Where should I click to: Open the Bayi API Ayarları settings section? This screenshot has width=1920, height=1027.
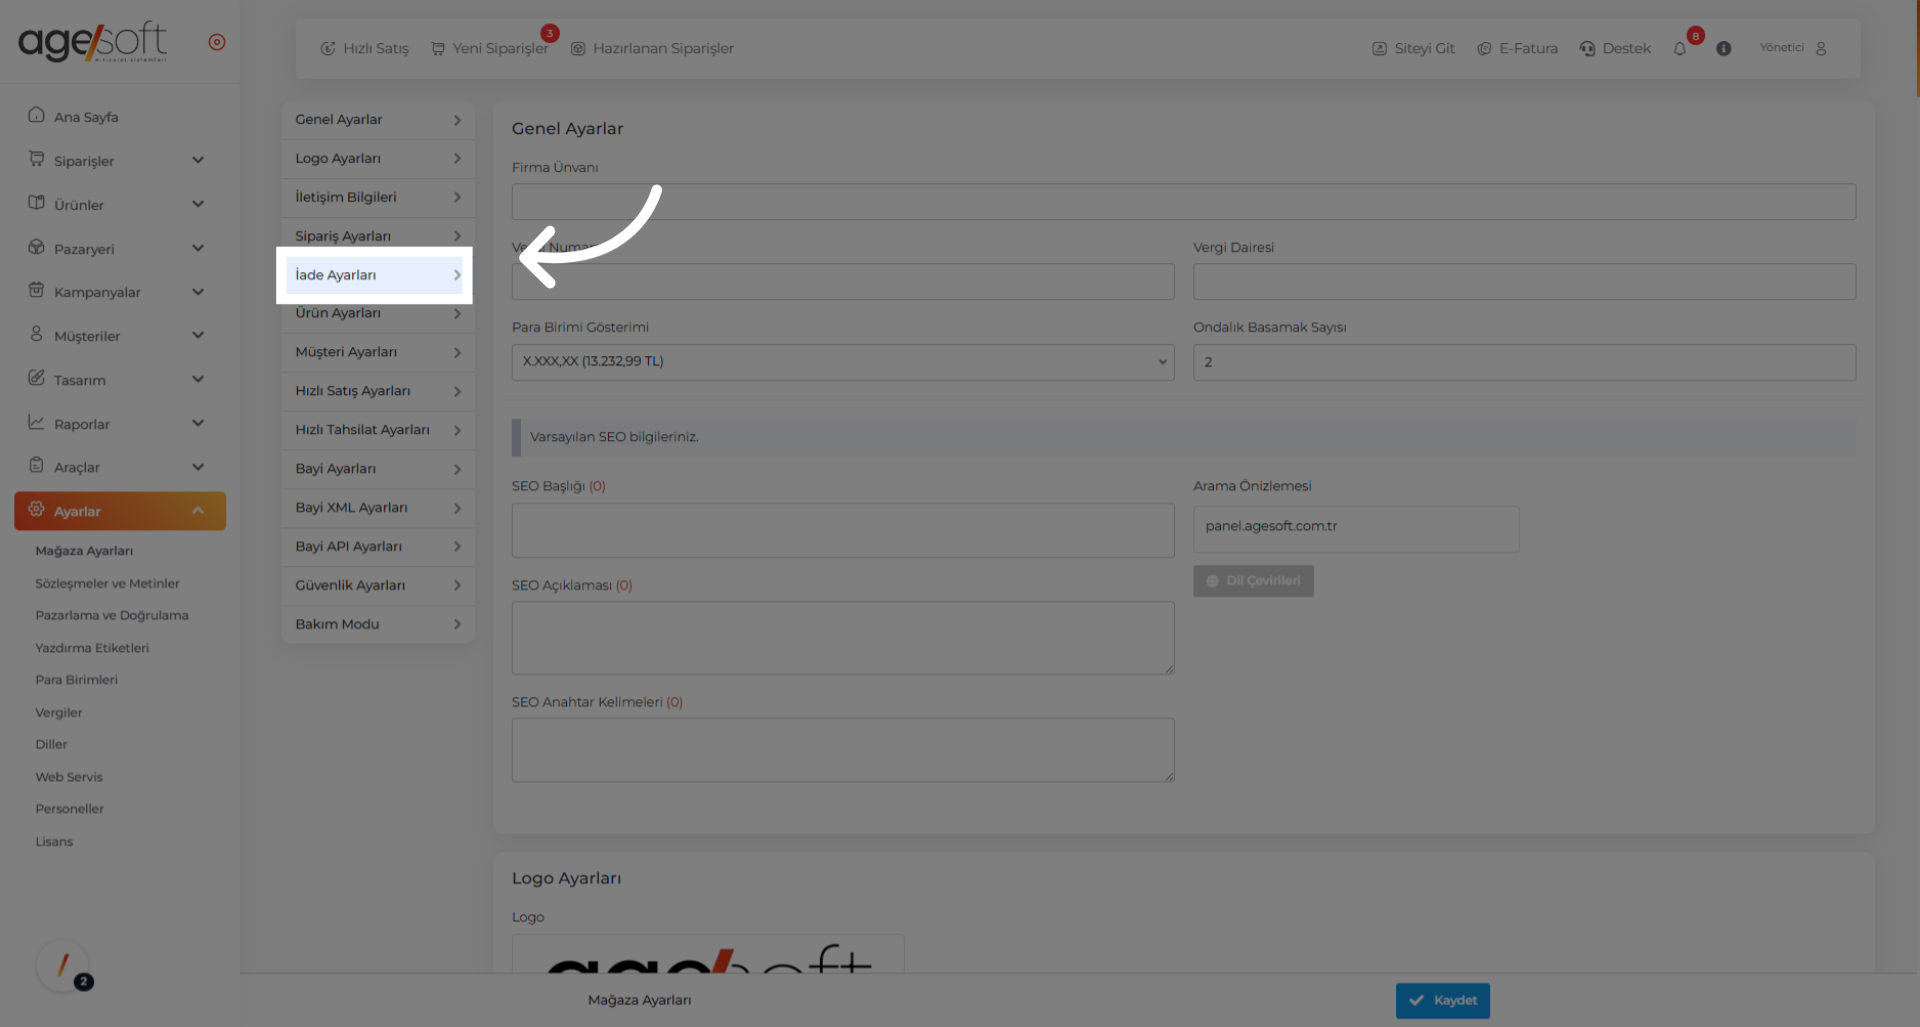point(378,547)
